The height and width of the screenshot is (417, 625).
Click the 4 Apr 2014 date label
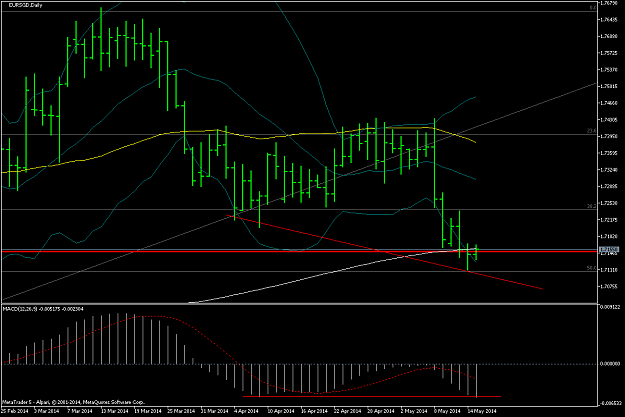pyautogui.click(x=247, y=411)
